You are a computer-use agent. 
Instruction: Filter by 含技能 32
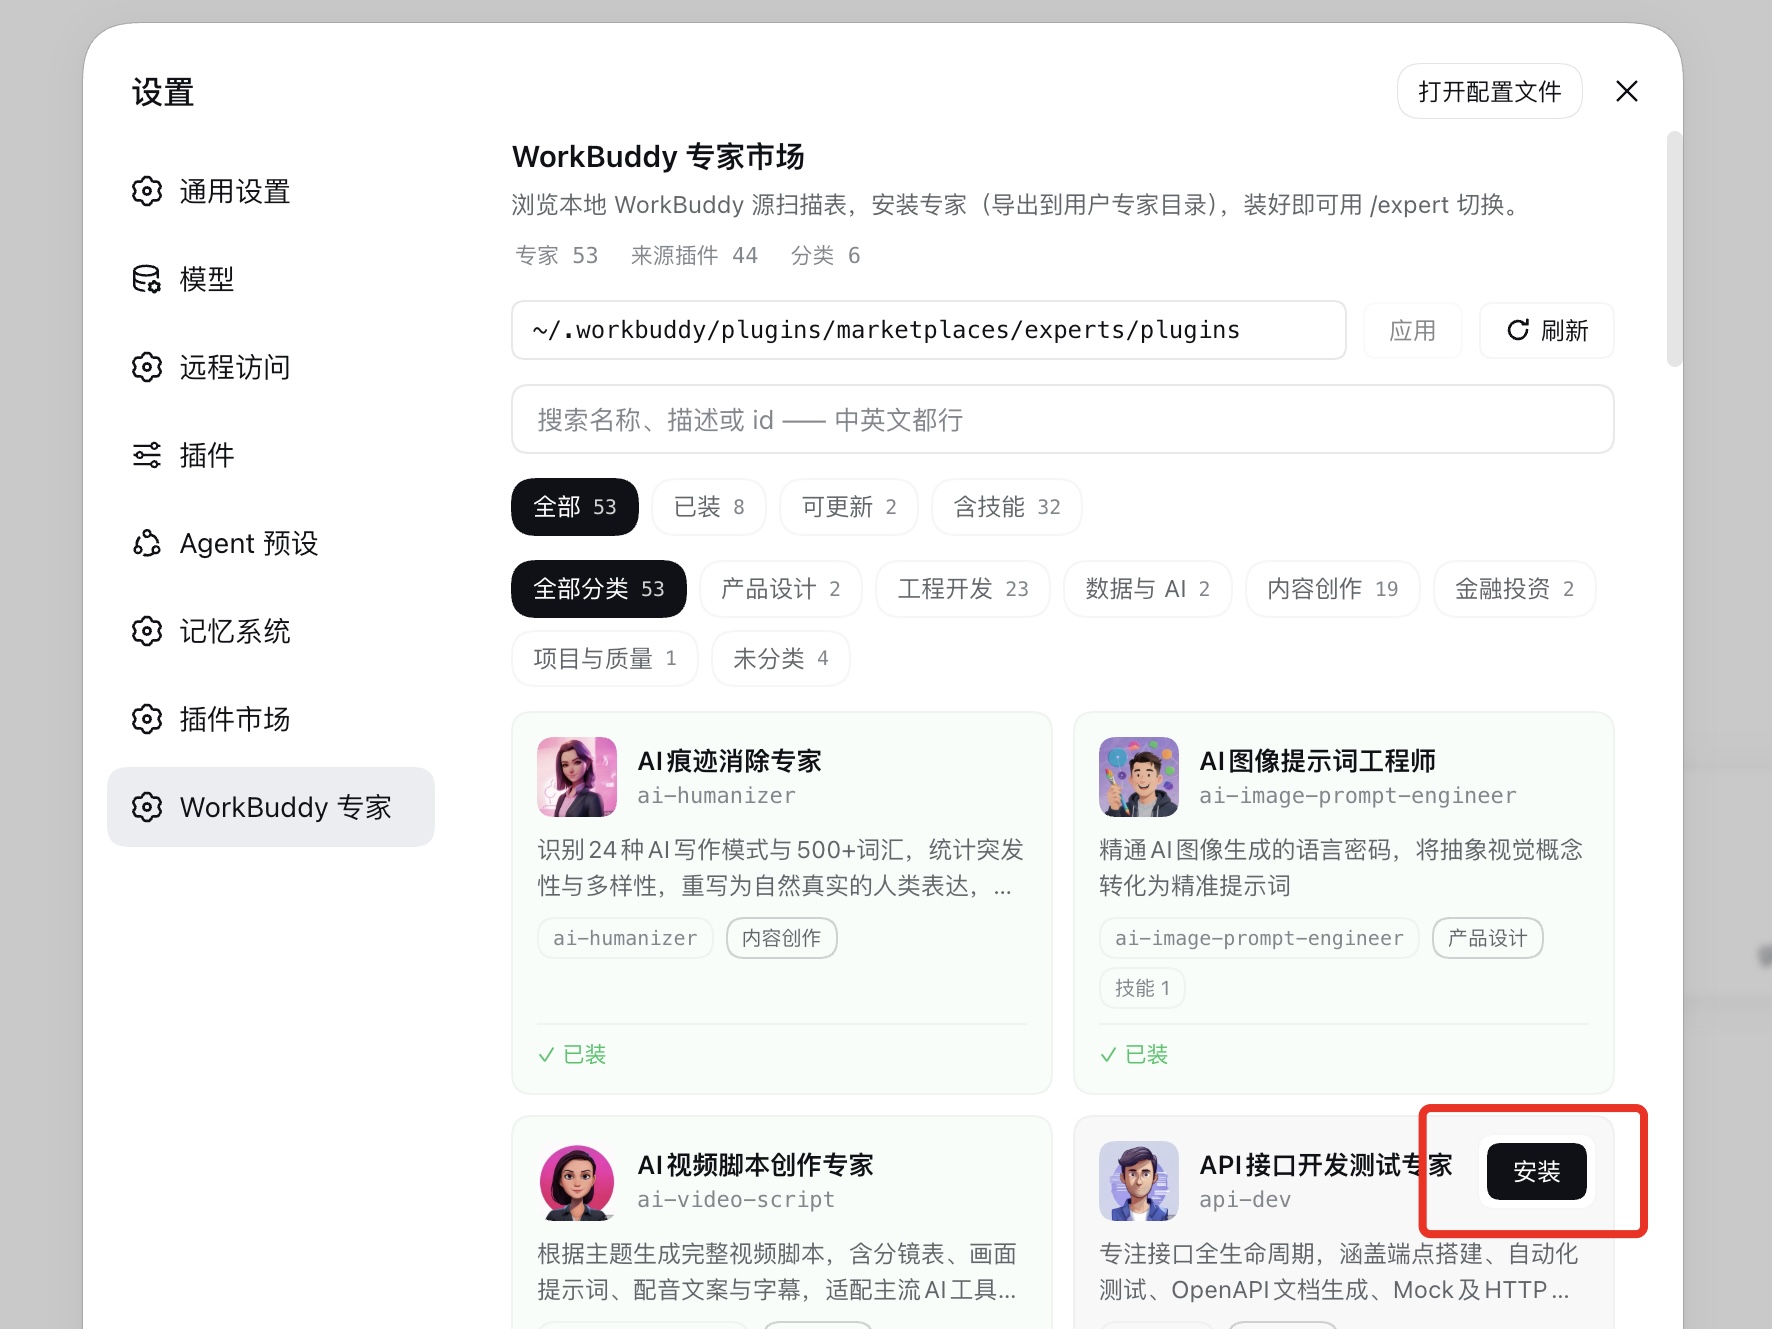[1007, 507]
